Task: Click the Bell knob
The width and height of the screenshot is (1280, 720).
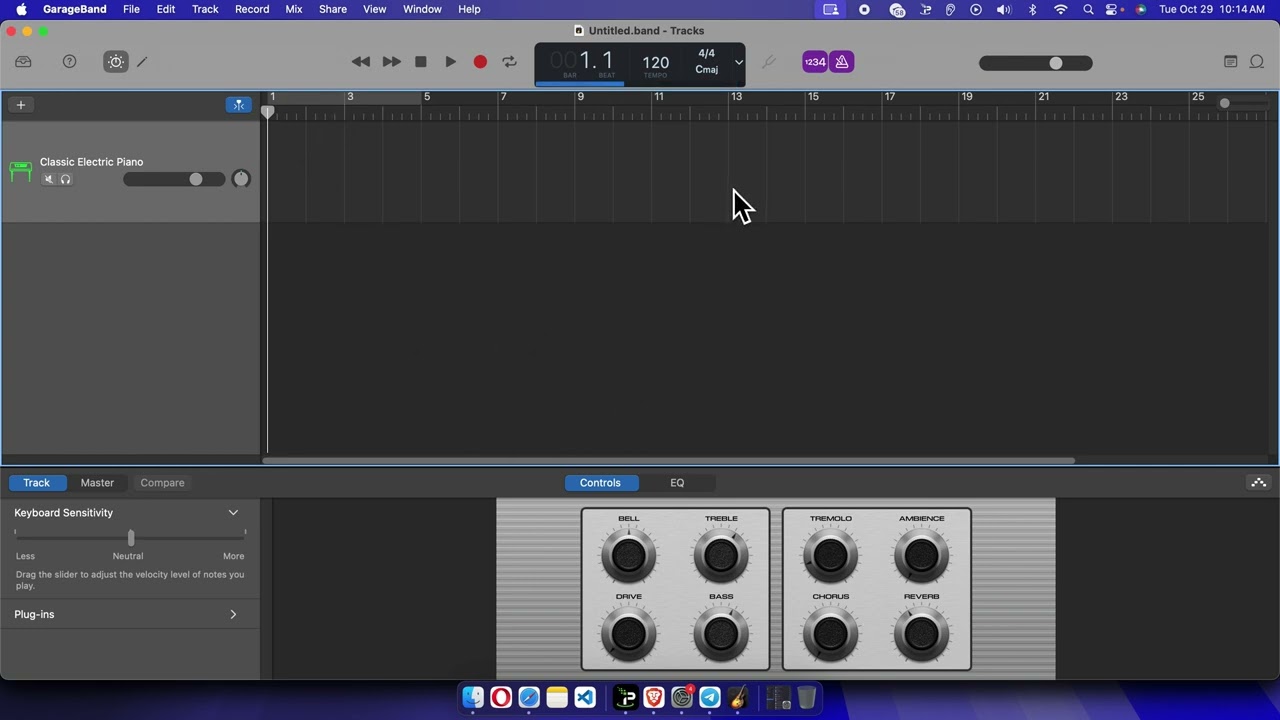Action: click(628, 555)
